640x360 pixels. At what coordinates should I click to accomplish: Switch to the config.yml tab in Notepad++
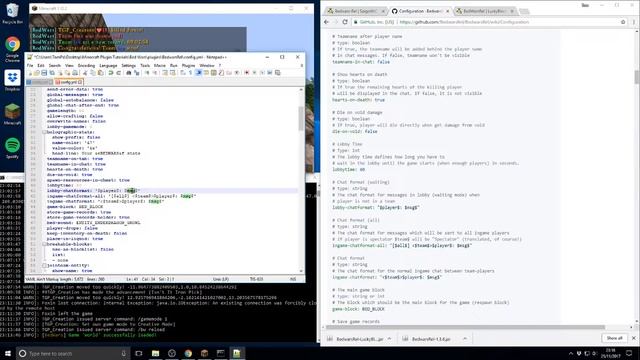click(x=69, y=82)
